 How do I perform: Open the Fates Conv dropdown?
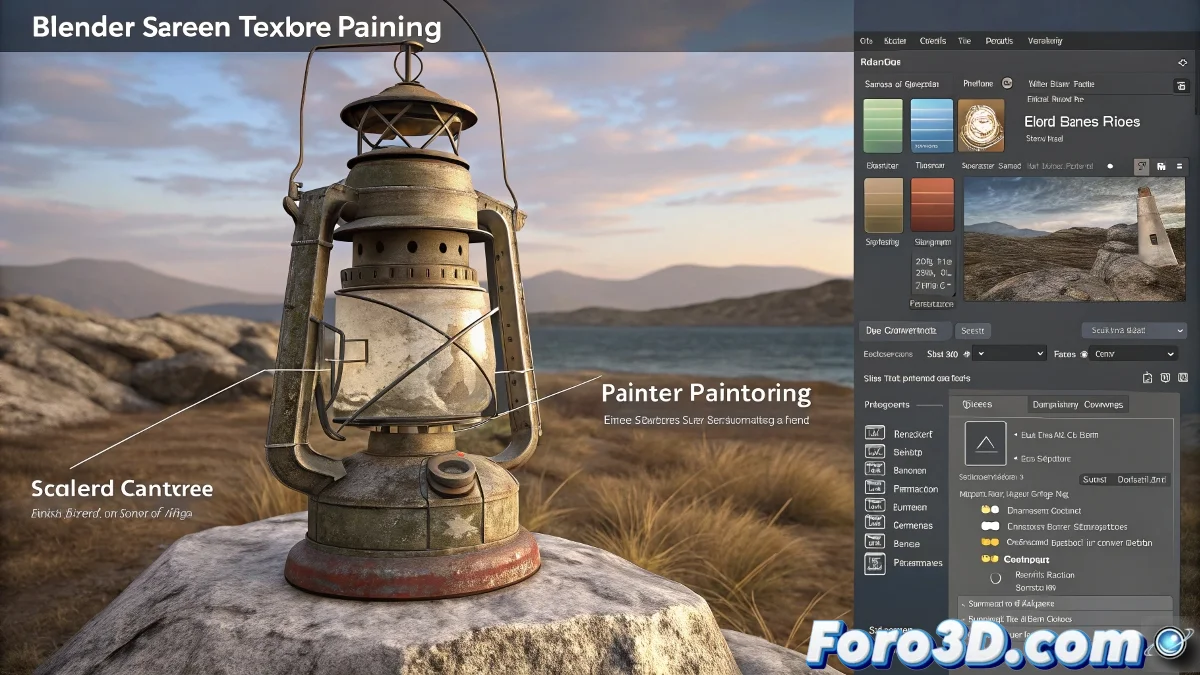pos(1134,354)
